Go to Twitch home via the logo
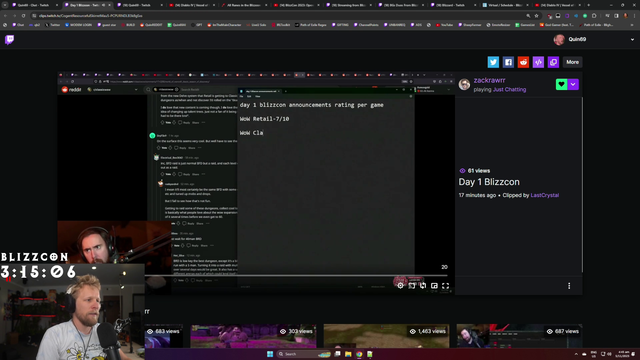The width and height of the screenshot is (640, 360). tap(9, 40)
